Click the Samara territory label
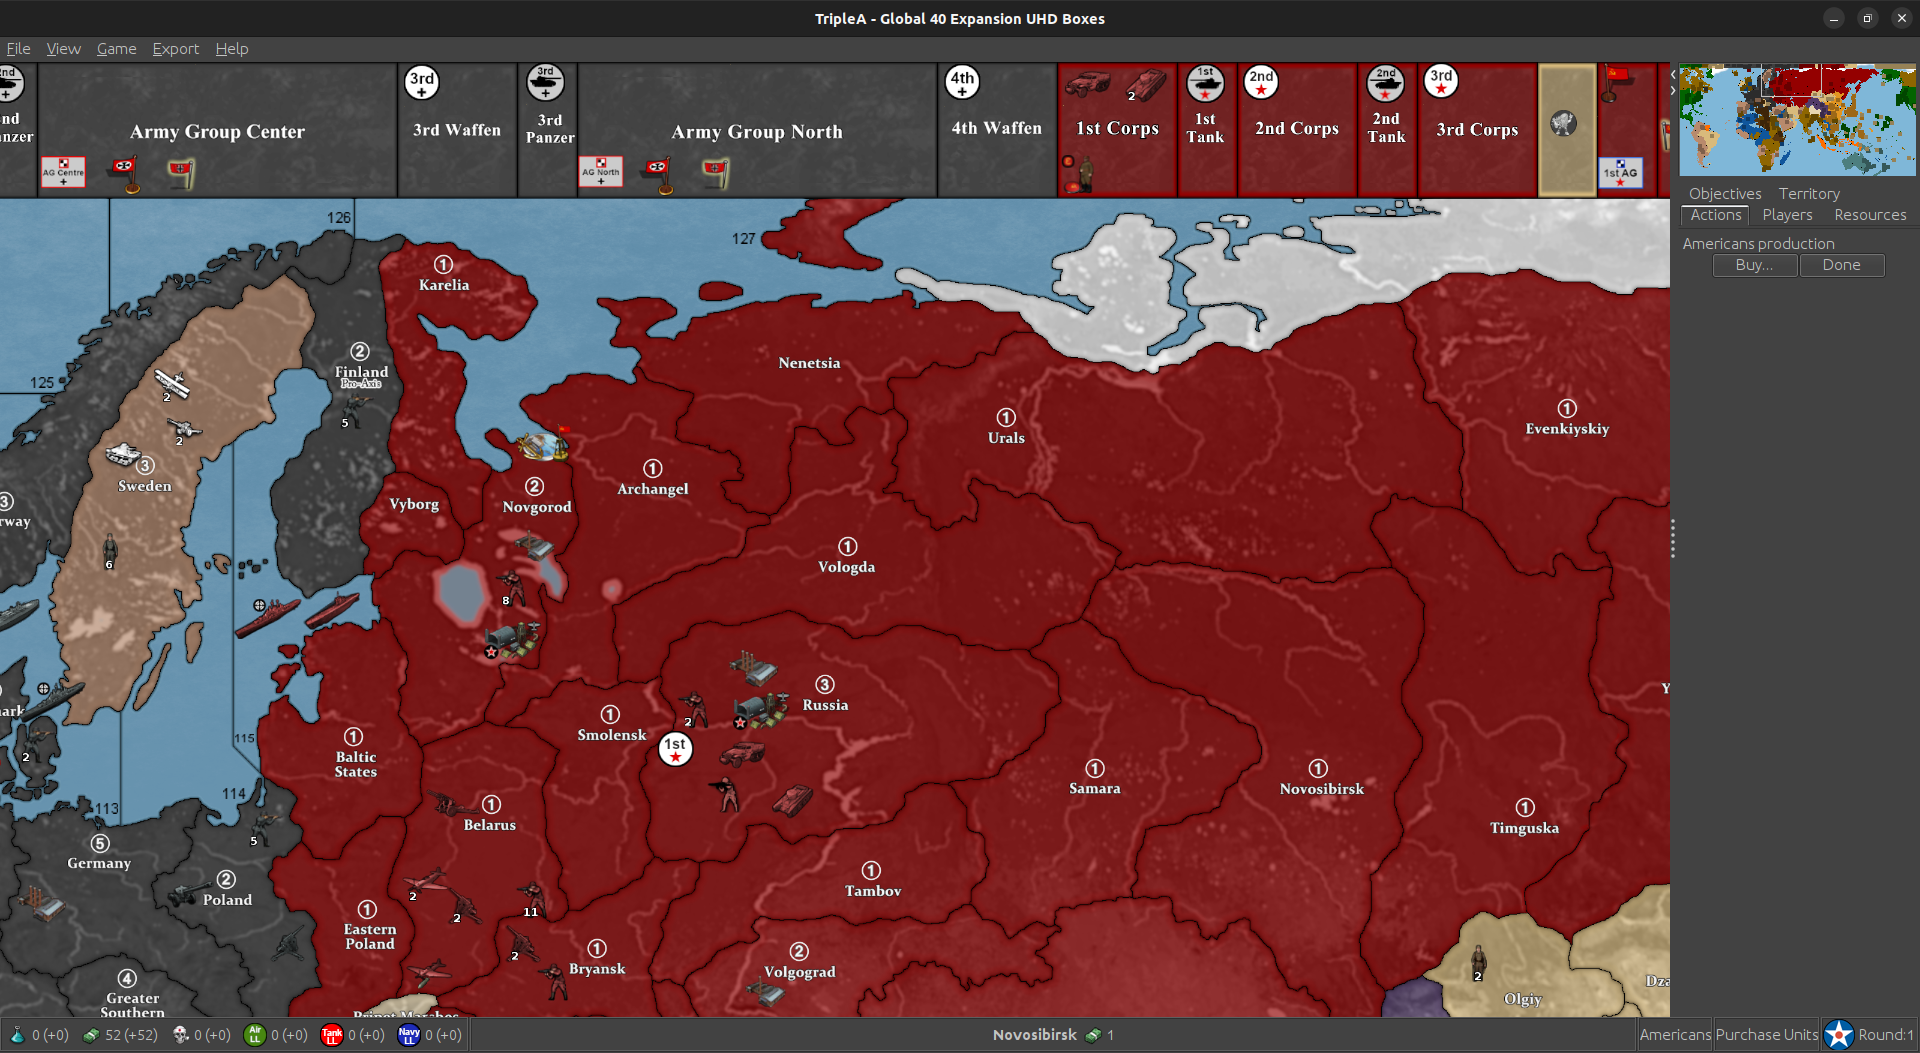The height and width of the screenshot is (1053, 1920). [x=1094, y=789]
